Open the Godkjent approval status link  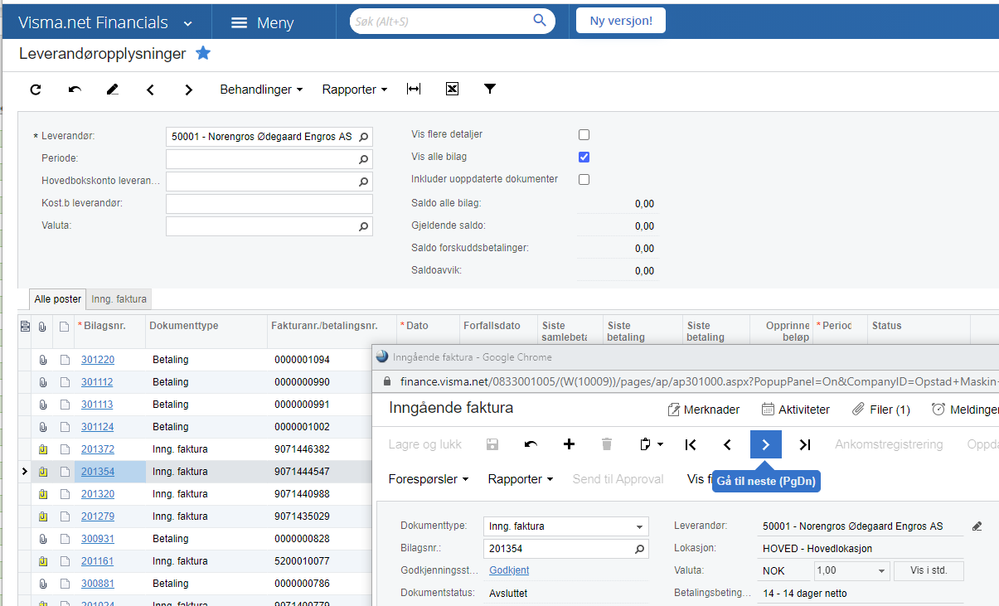click(509, 570)
